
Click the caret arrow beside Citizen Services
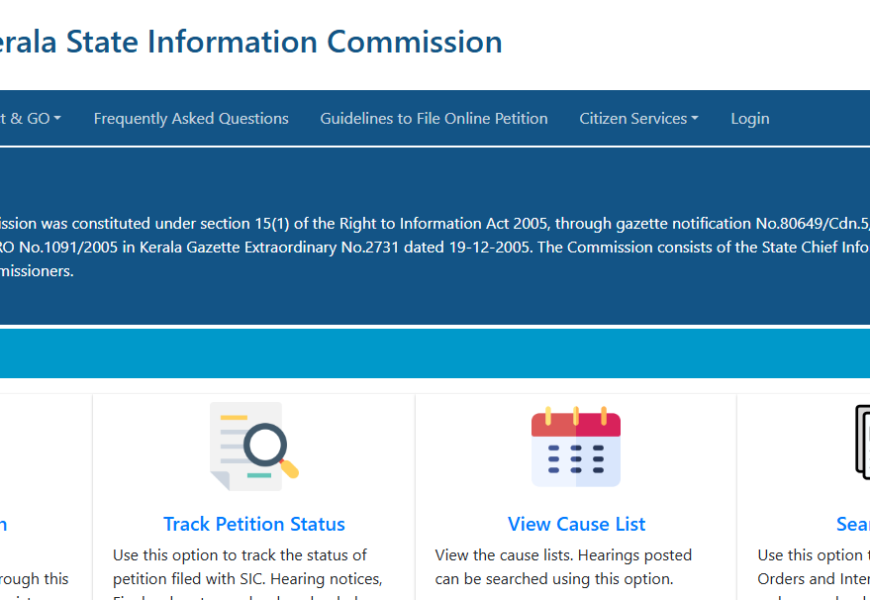coord(694,118)
